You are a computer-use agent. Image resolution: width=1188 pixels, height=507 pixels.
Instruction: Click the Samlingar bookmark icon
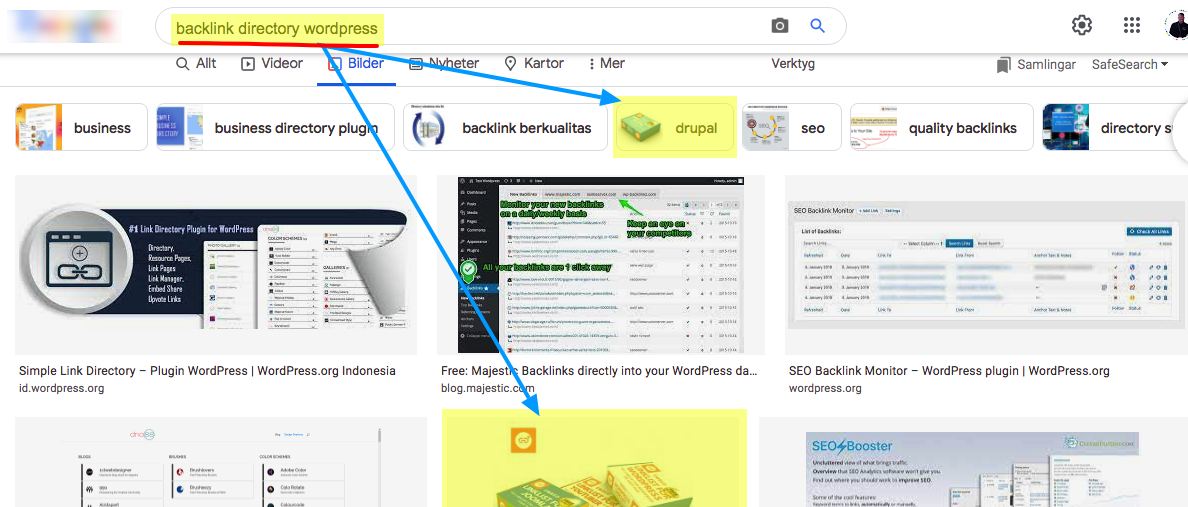coord(1004,65)
